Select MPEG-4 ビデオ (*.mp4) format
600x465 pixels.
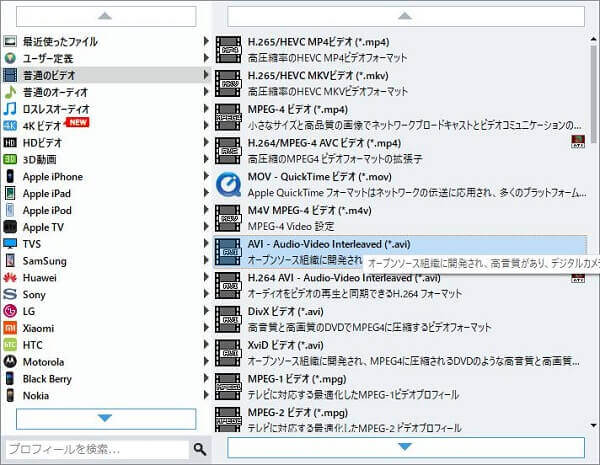tap(400, 117)
